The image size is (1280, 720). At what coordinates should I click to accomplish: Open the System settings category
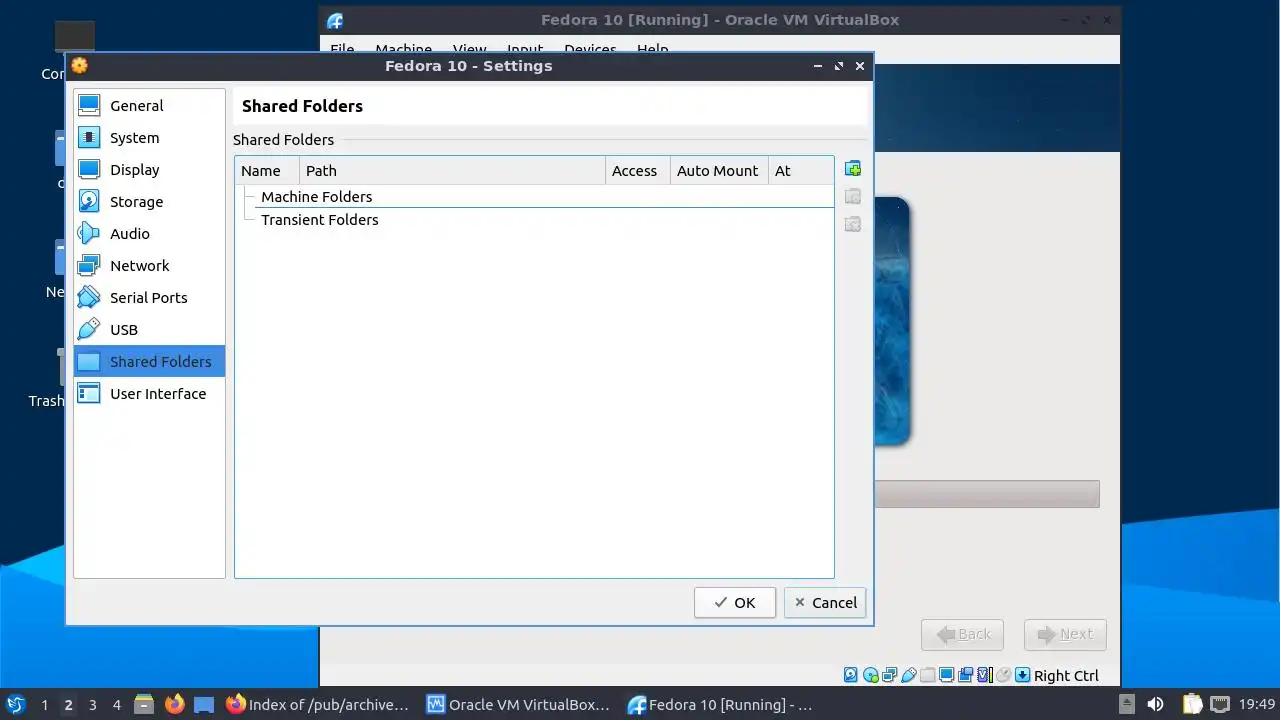150,138
